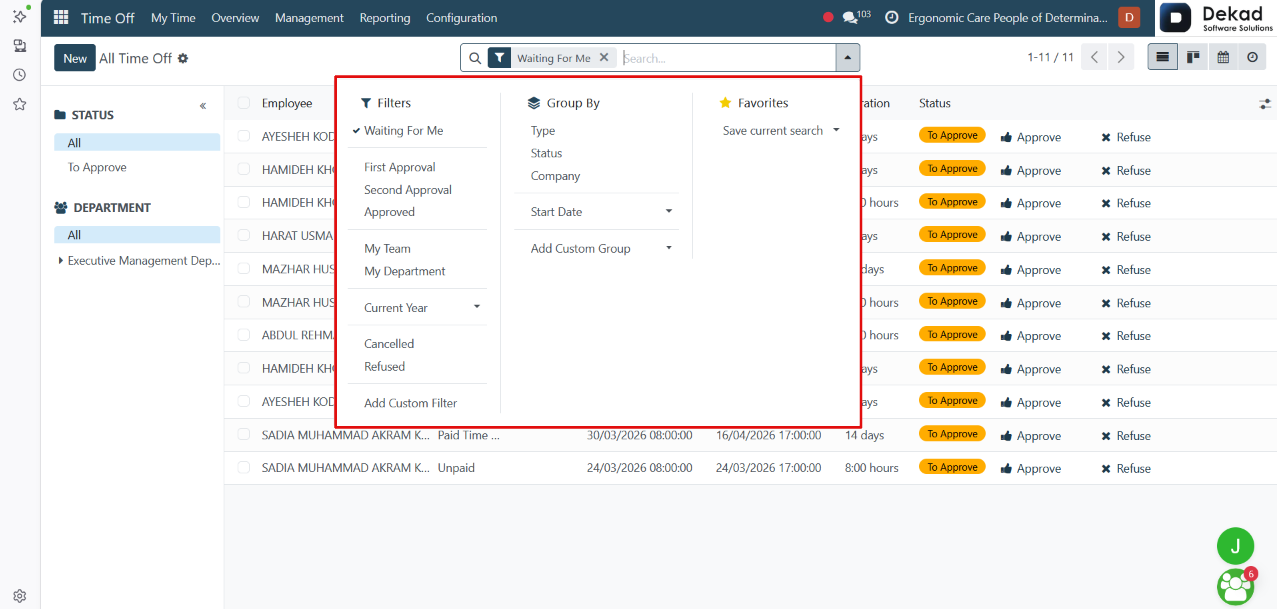Open the Overview menu
The image size is (1277, 609).
click(235, 18)
